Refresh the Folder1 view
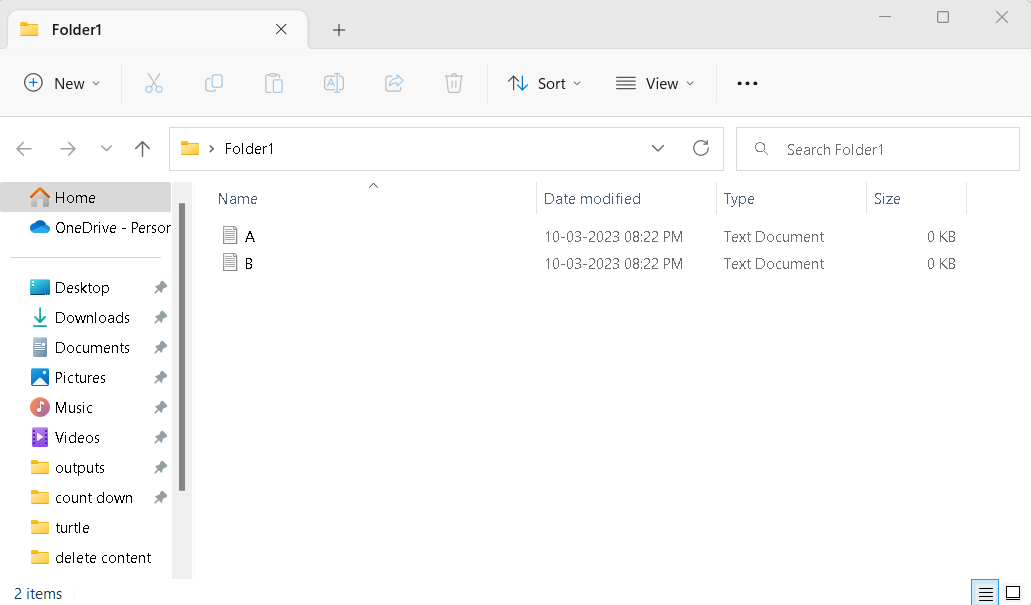Image resolution: width=1031 pixels, height=605 pixels. tap(700, 148)
